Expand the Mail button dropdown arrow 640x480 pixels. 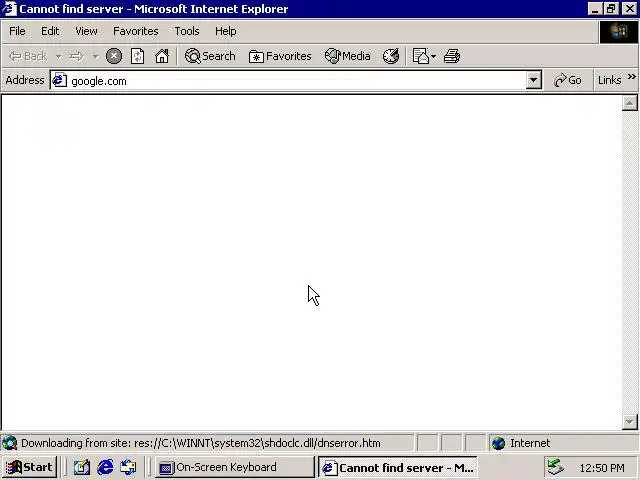pos(433,56)
